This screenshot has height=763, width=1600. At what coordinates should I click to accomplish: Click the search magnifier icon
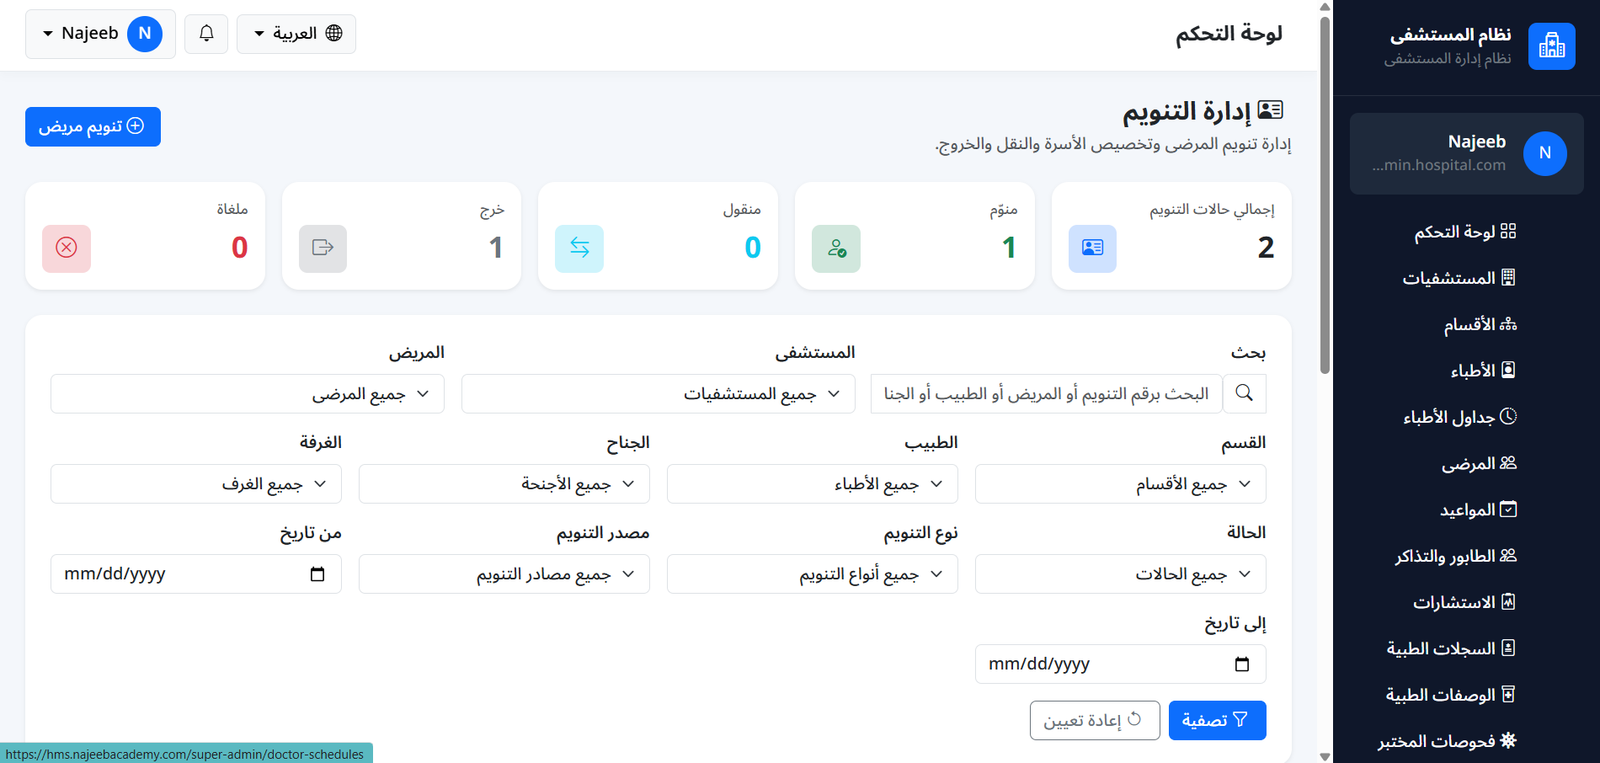[1244, 393]
